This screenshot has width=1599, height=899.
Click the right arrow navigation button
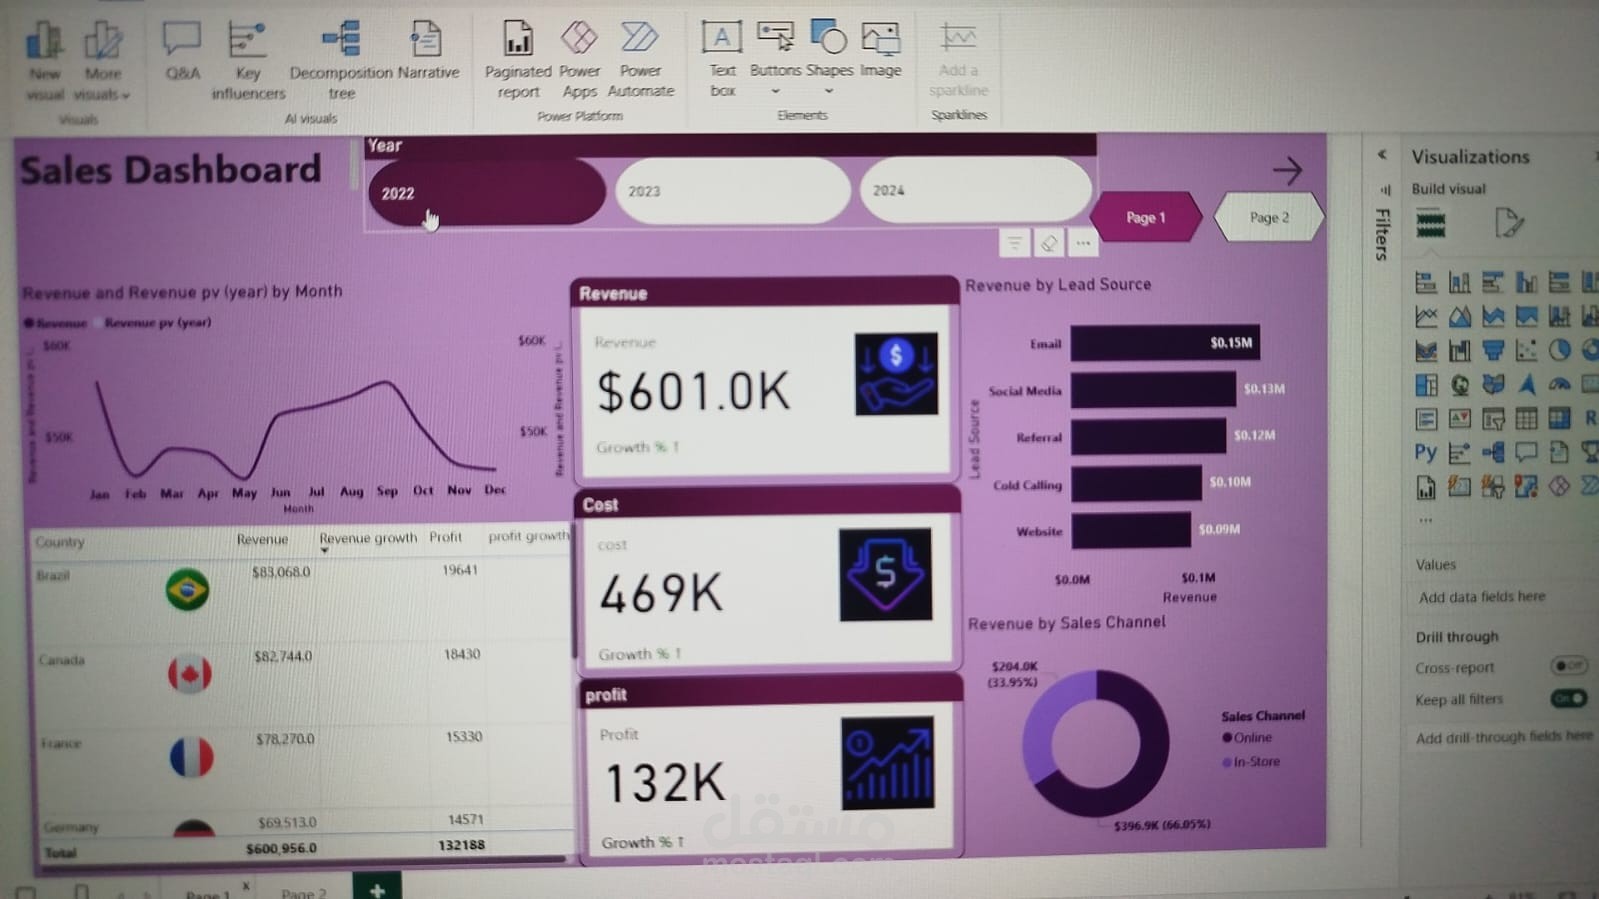click(1287, 170)
